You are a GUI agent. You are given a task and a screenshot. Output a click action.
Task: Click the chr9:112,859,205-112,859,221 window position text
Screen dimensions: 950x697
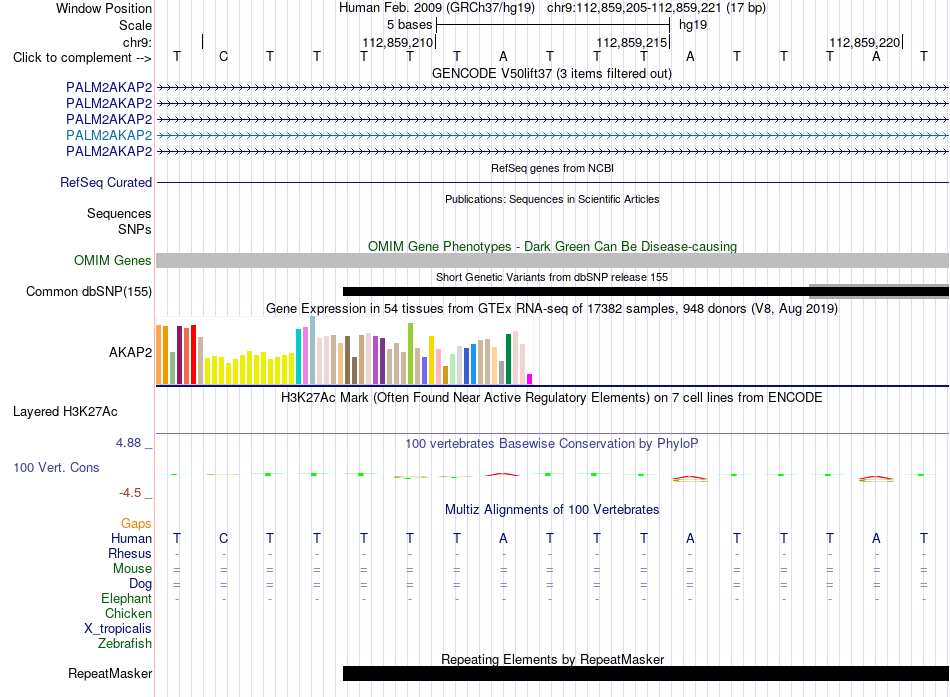click(x=656, y=8)
